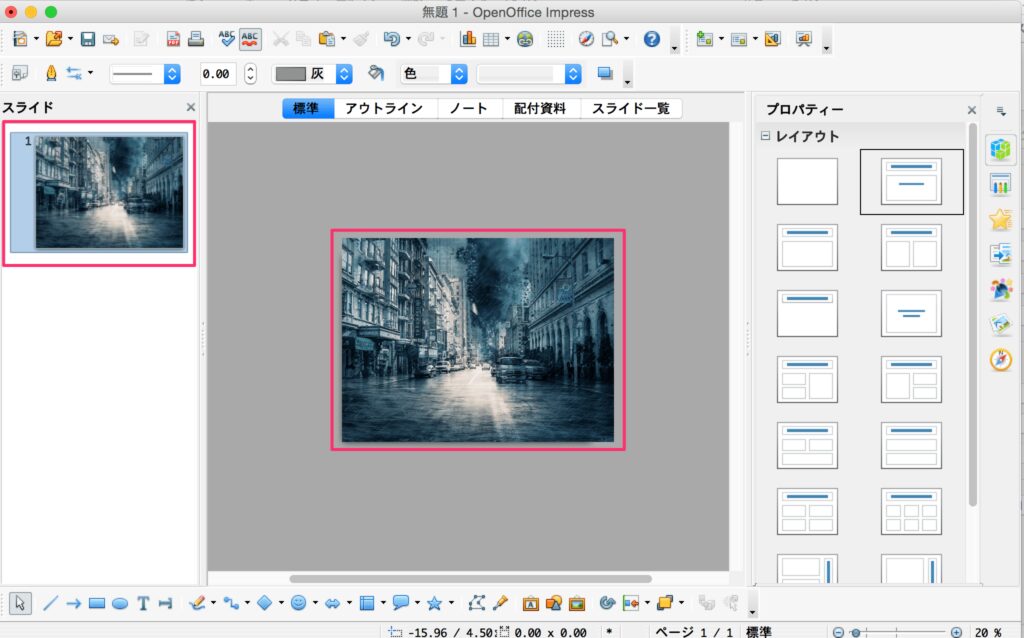Toggle grid display on the toolbar

tap(555, 40)
